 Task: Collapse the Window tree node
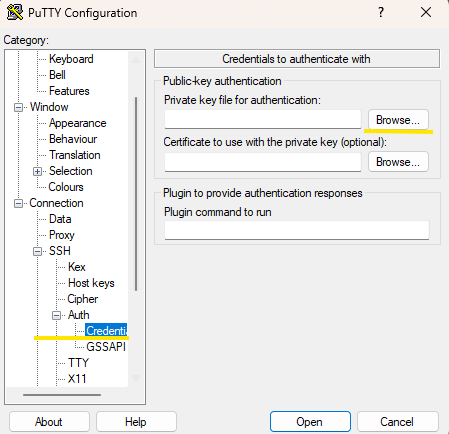(18, 107)
